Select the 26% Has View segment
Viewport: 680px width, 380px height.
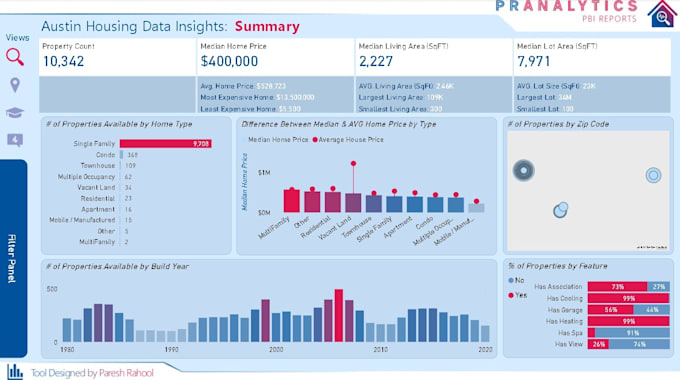click(598, 344)
